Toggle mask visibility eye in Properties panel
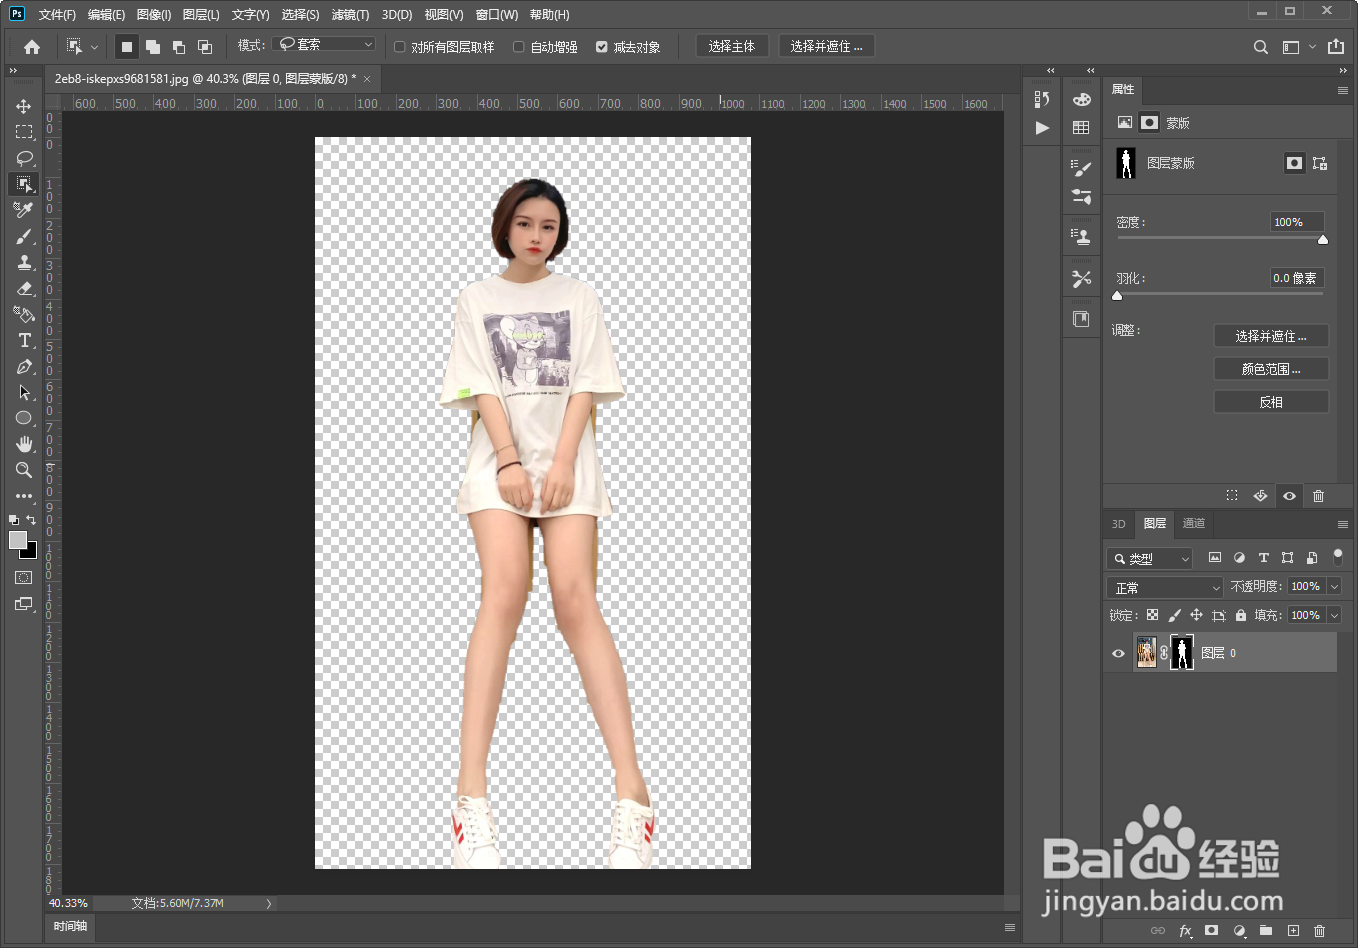Screen dimensions: 1358x948 pyautogui.click(x=1289, y=496)
